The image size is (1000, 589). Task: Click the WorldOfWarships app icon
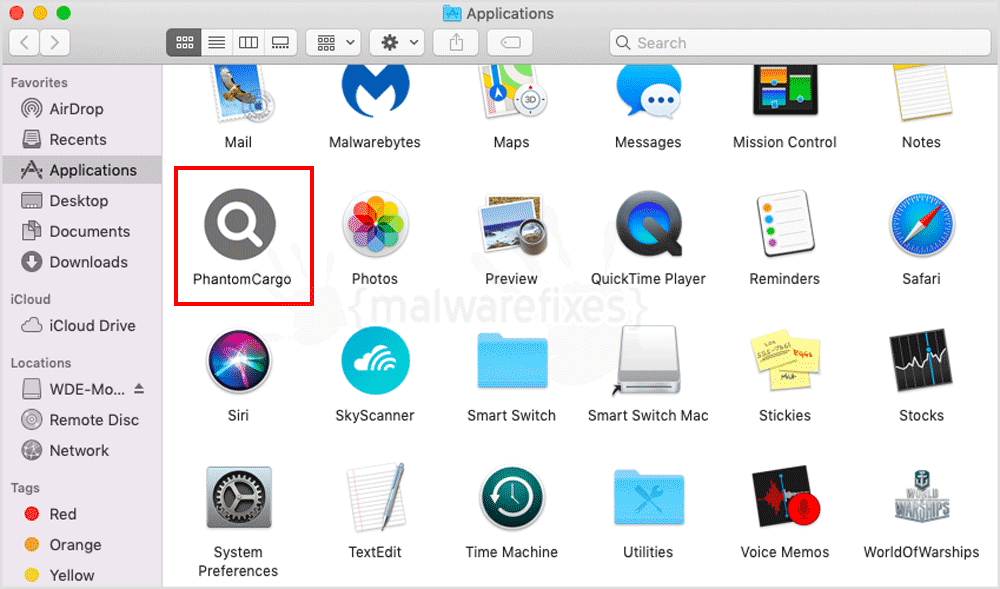point(922,497)
